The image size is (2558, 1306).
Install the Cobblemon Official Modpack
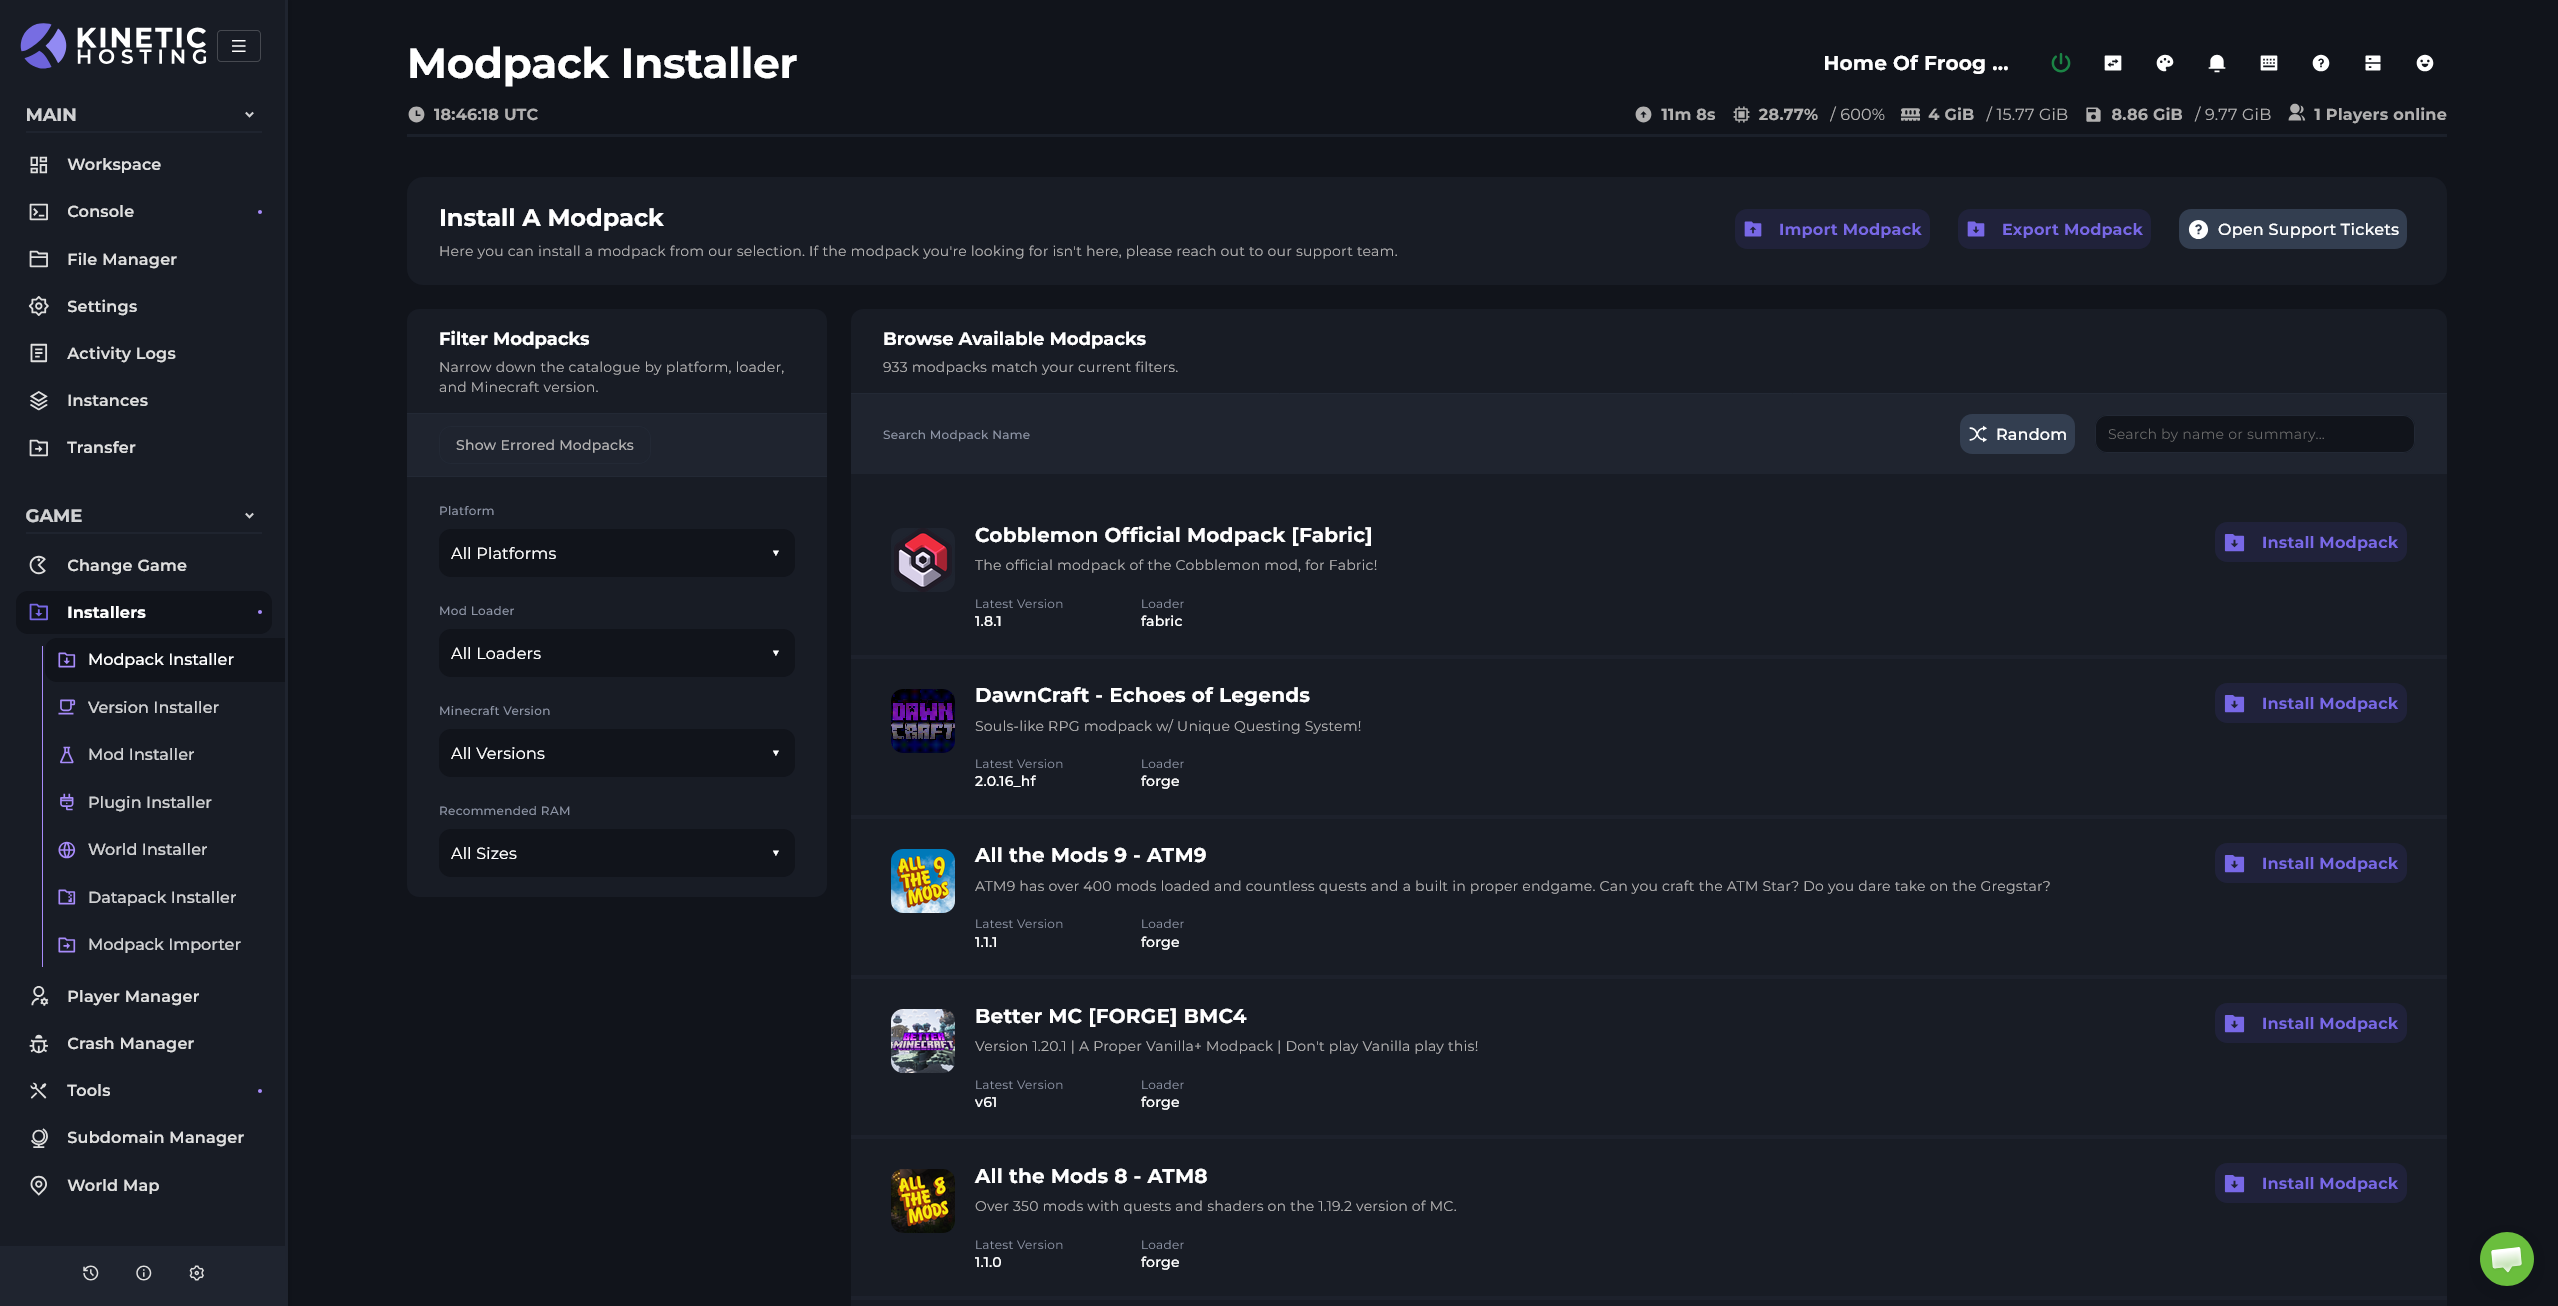click(x=2310, y=542)
